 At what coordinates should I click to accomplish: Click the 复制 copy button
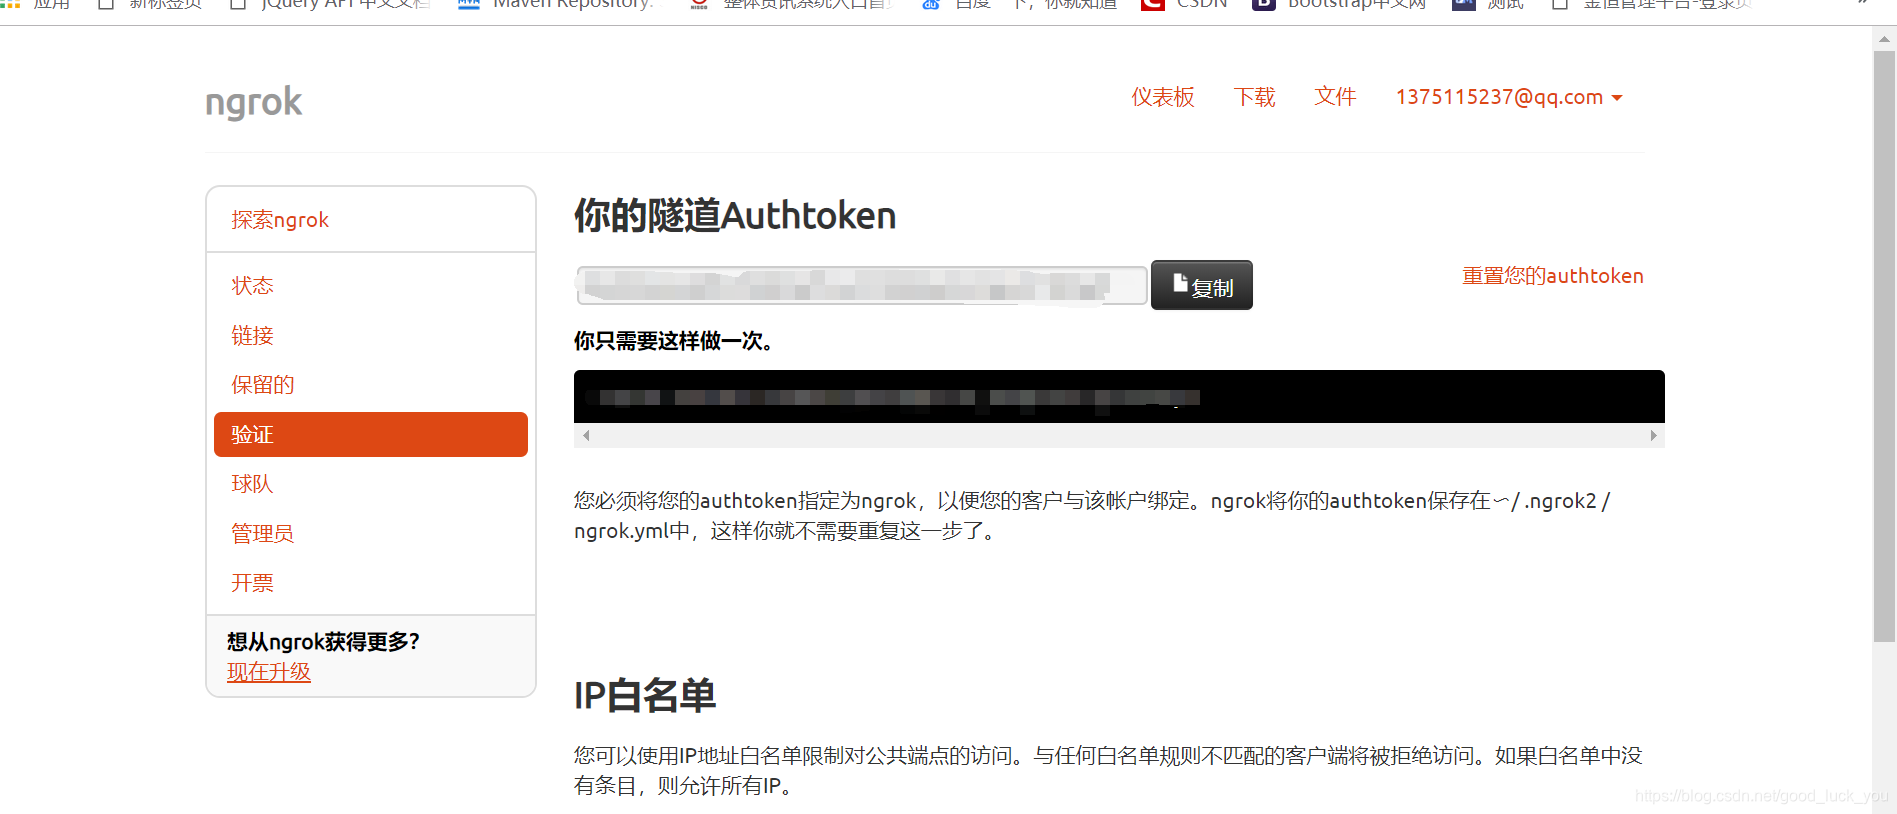(x=1202, y=285)
